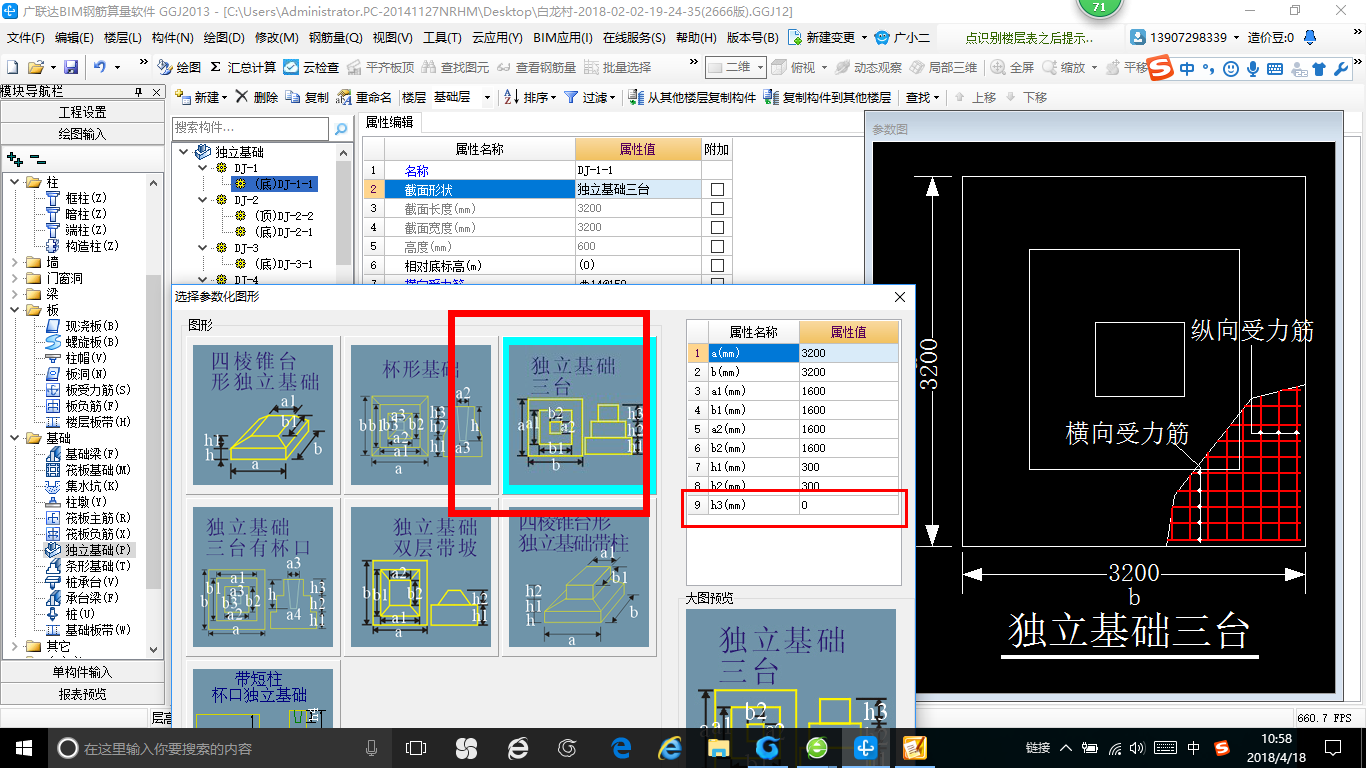Click 从其他楼层复制构件 button
The width and height of the screenshot is (1366, 768).
point(692,97)
